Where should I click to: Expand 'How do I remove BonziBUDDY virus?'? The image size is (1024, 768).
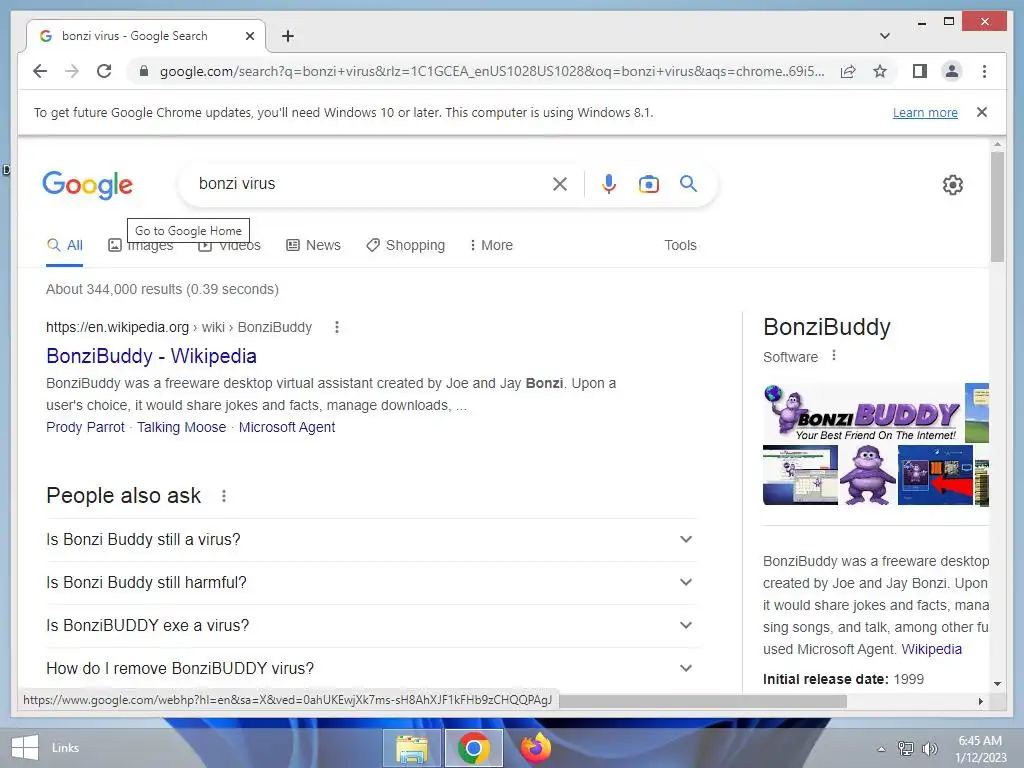tap(371, 669)
